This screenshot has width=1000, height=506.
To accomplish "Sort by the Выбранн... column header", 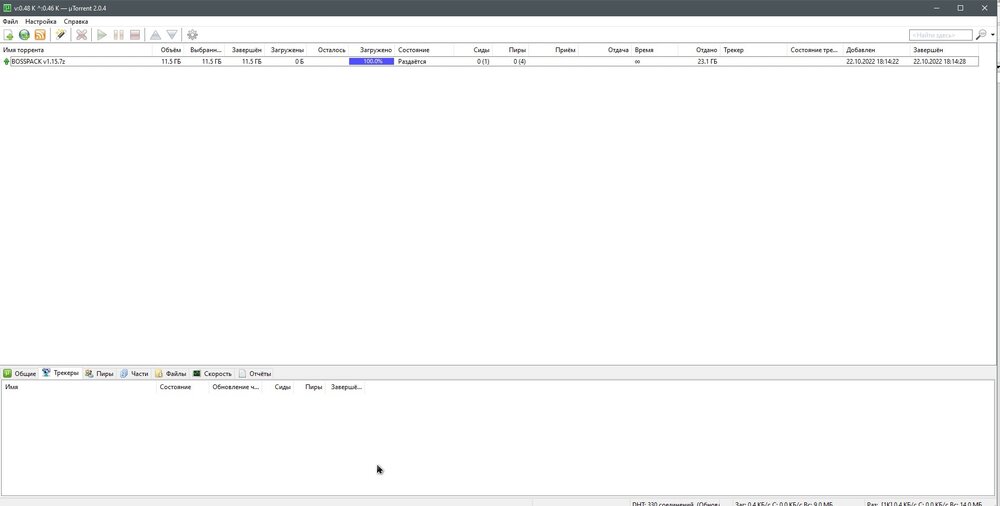I will [x=205, y=50].
